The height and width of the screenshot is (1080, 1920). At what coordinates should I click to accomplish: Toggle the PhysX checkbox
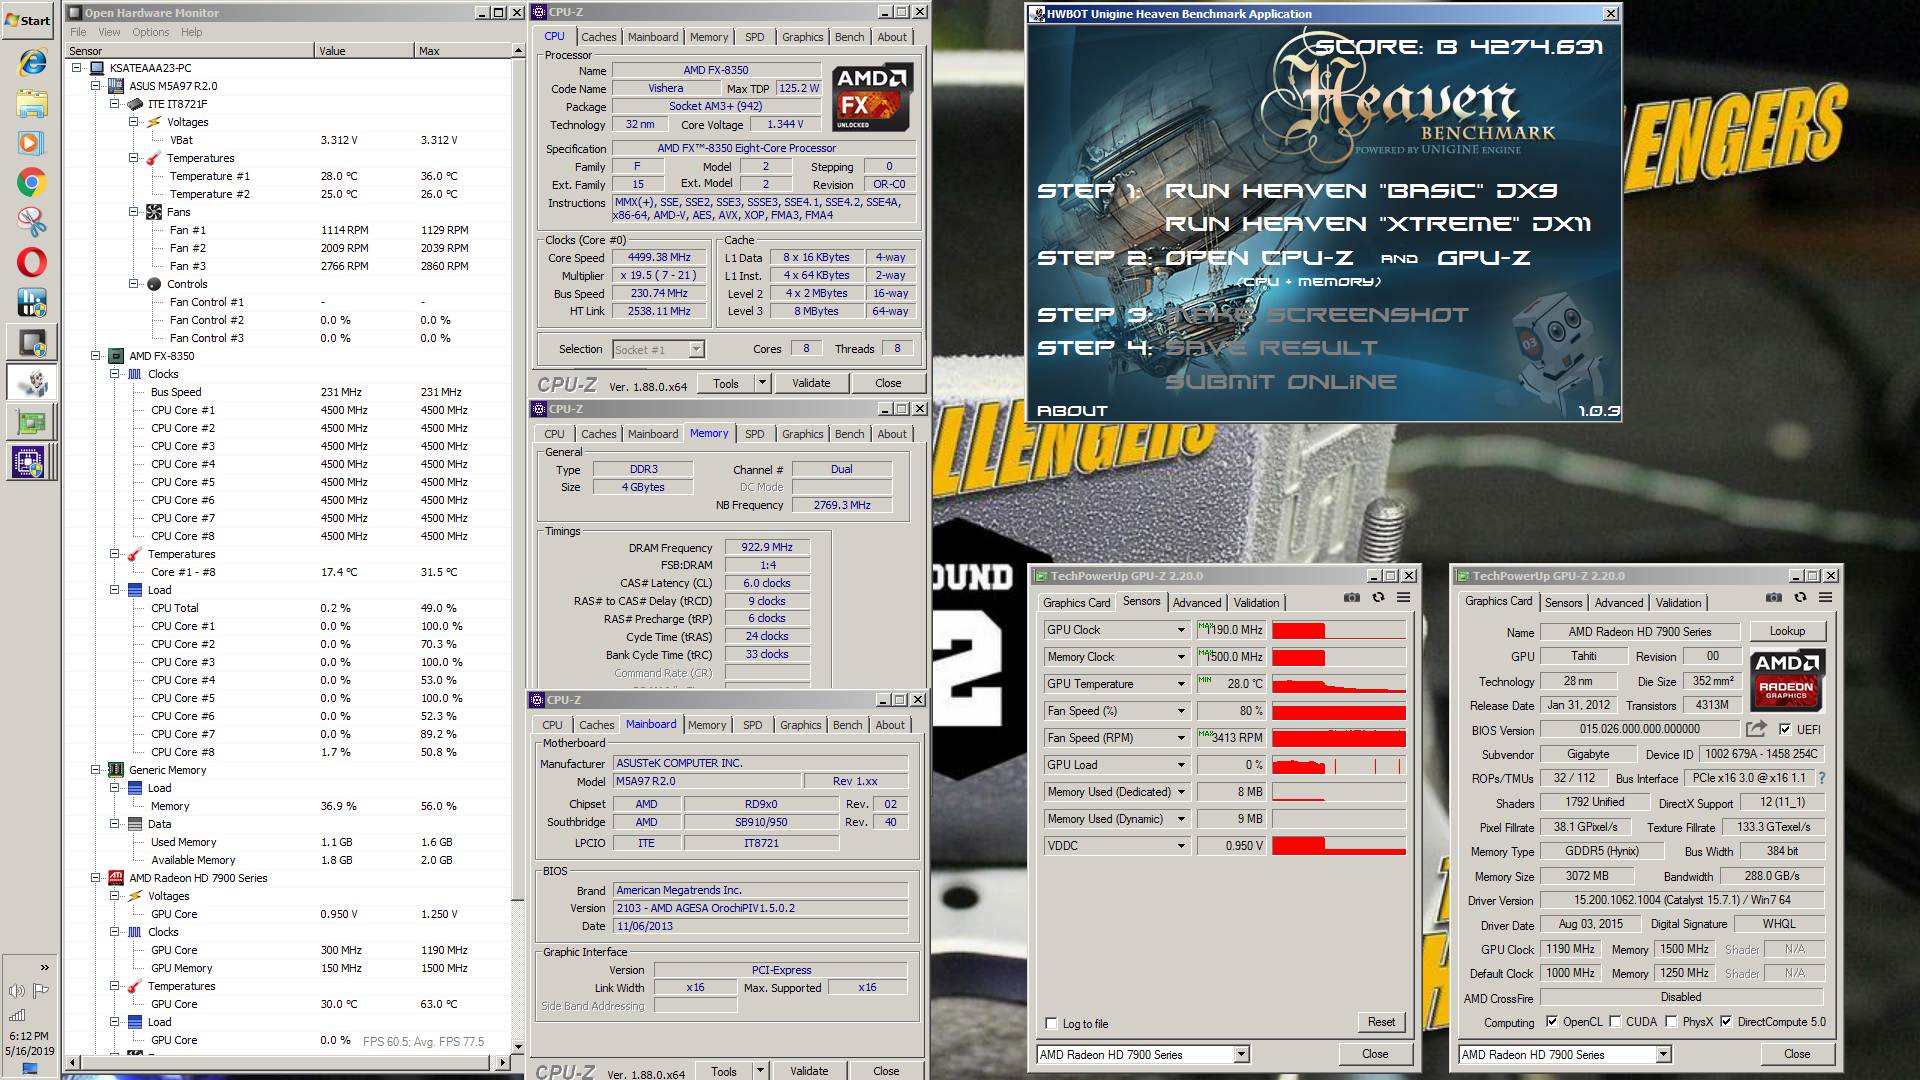[1671, 1022]
